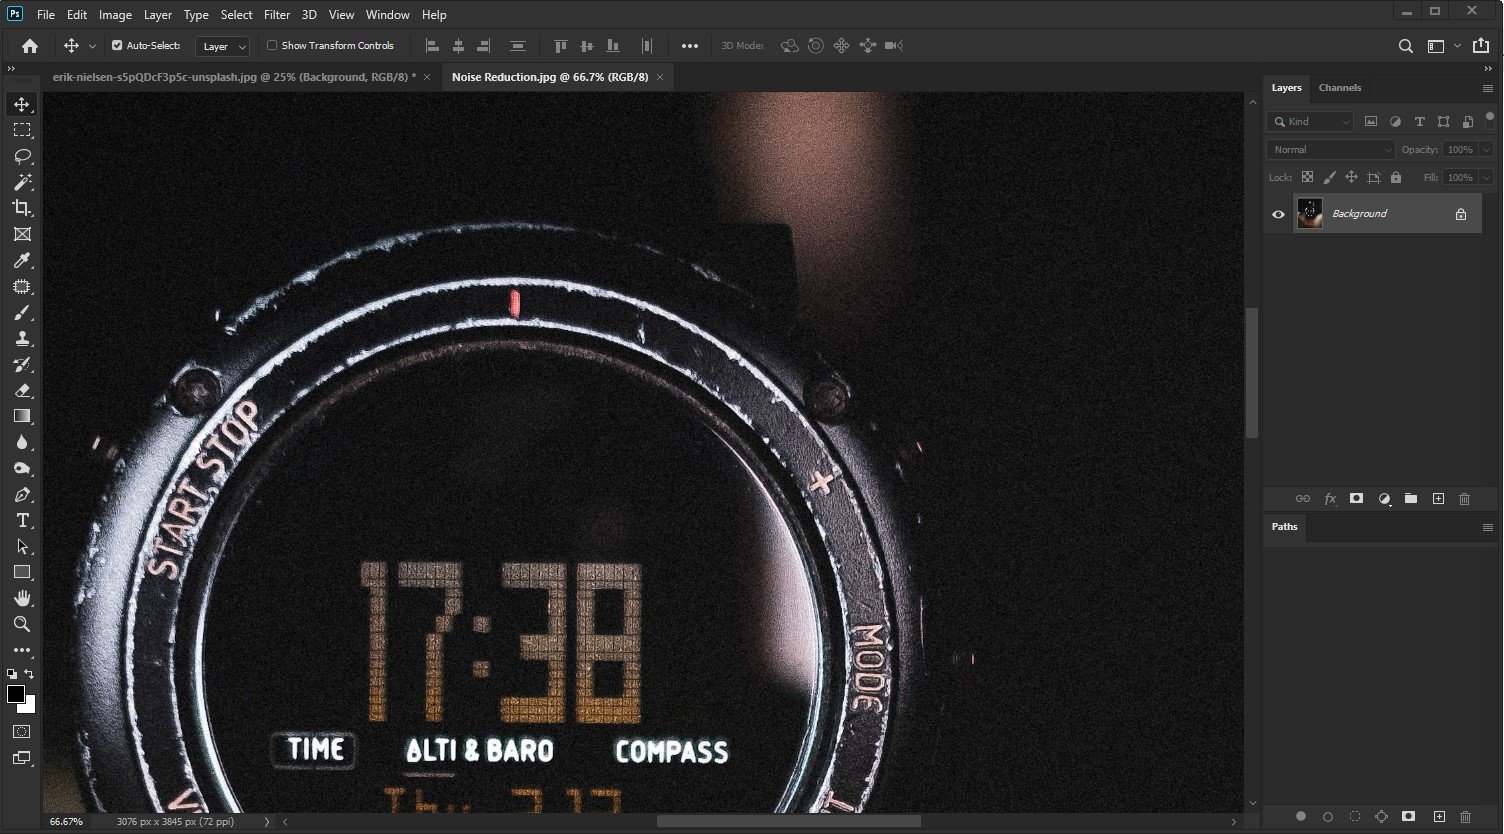1504x834 pixels.
Task: Toggle lock image pixels brush icon
Action: (1329, 177)
